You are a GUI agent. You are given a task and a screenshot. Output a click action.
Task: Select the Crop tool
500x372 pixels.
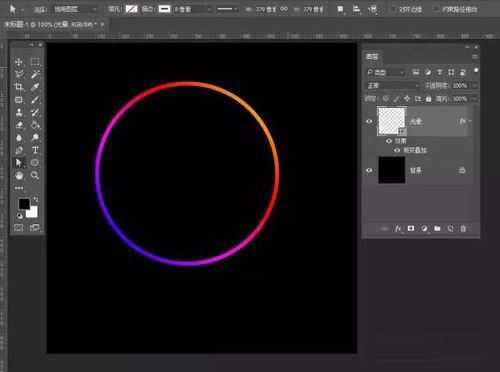(19, 87)
